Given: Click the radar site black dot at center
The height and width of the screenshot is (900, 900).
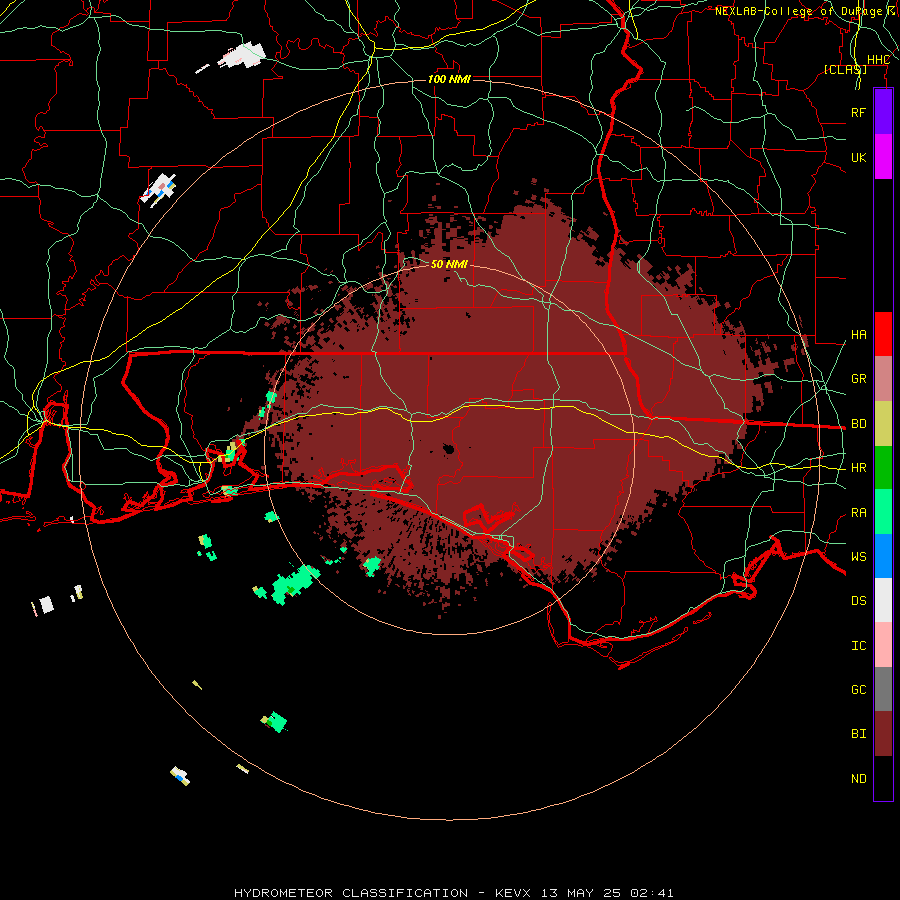Looking at the screenshot, I should [449, 449].
